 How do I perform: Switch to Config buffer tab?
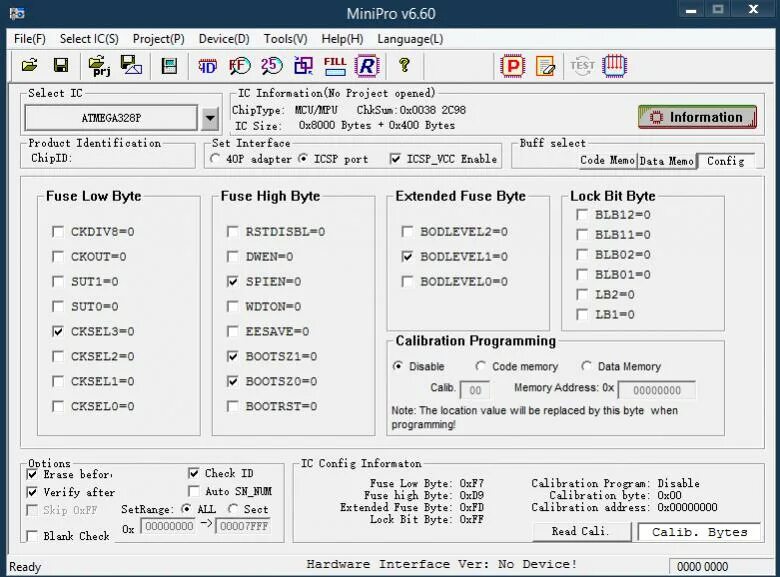(x=725, y=161)
